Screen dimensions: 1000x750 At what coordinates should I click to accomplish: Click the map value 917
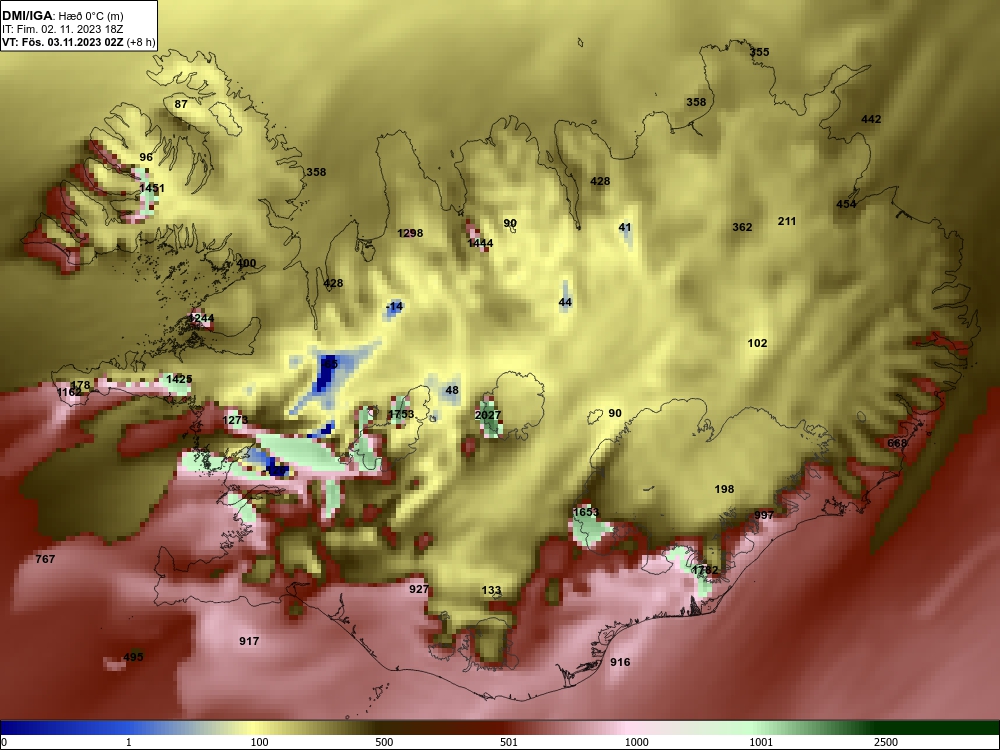[x=249, y=641]
